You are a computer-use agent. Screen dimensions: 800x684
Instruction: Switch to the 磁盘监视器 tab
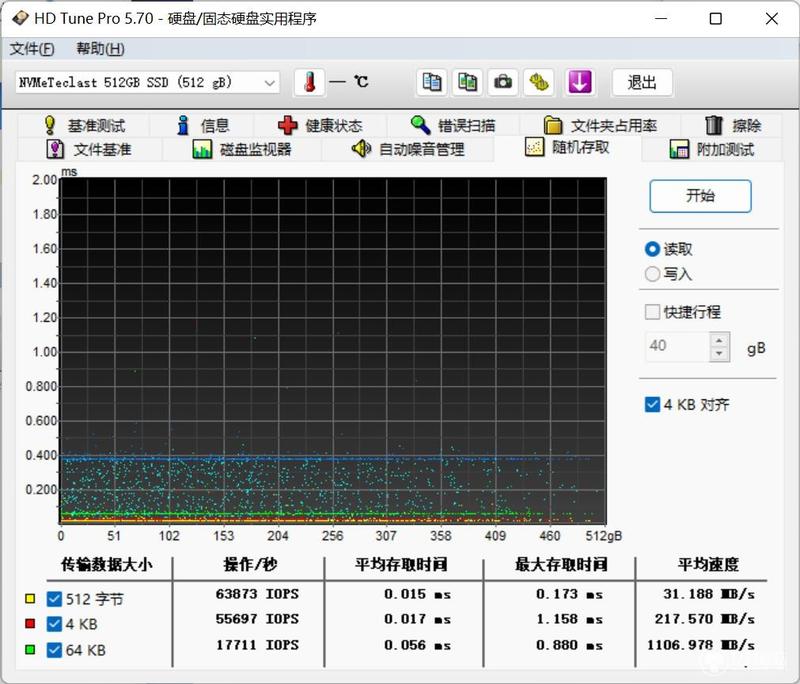pyautogui.click(x=242, y=149)
